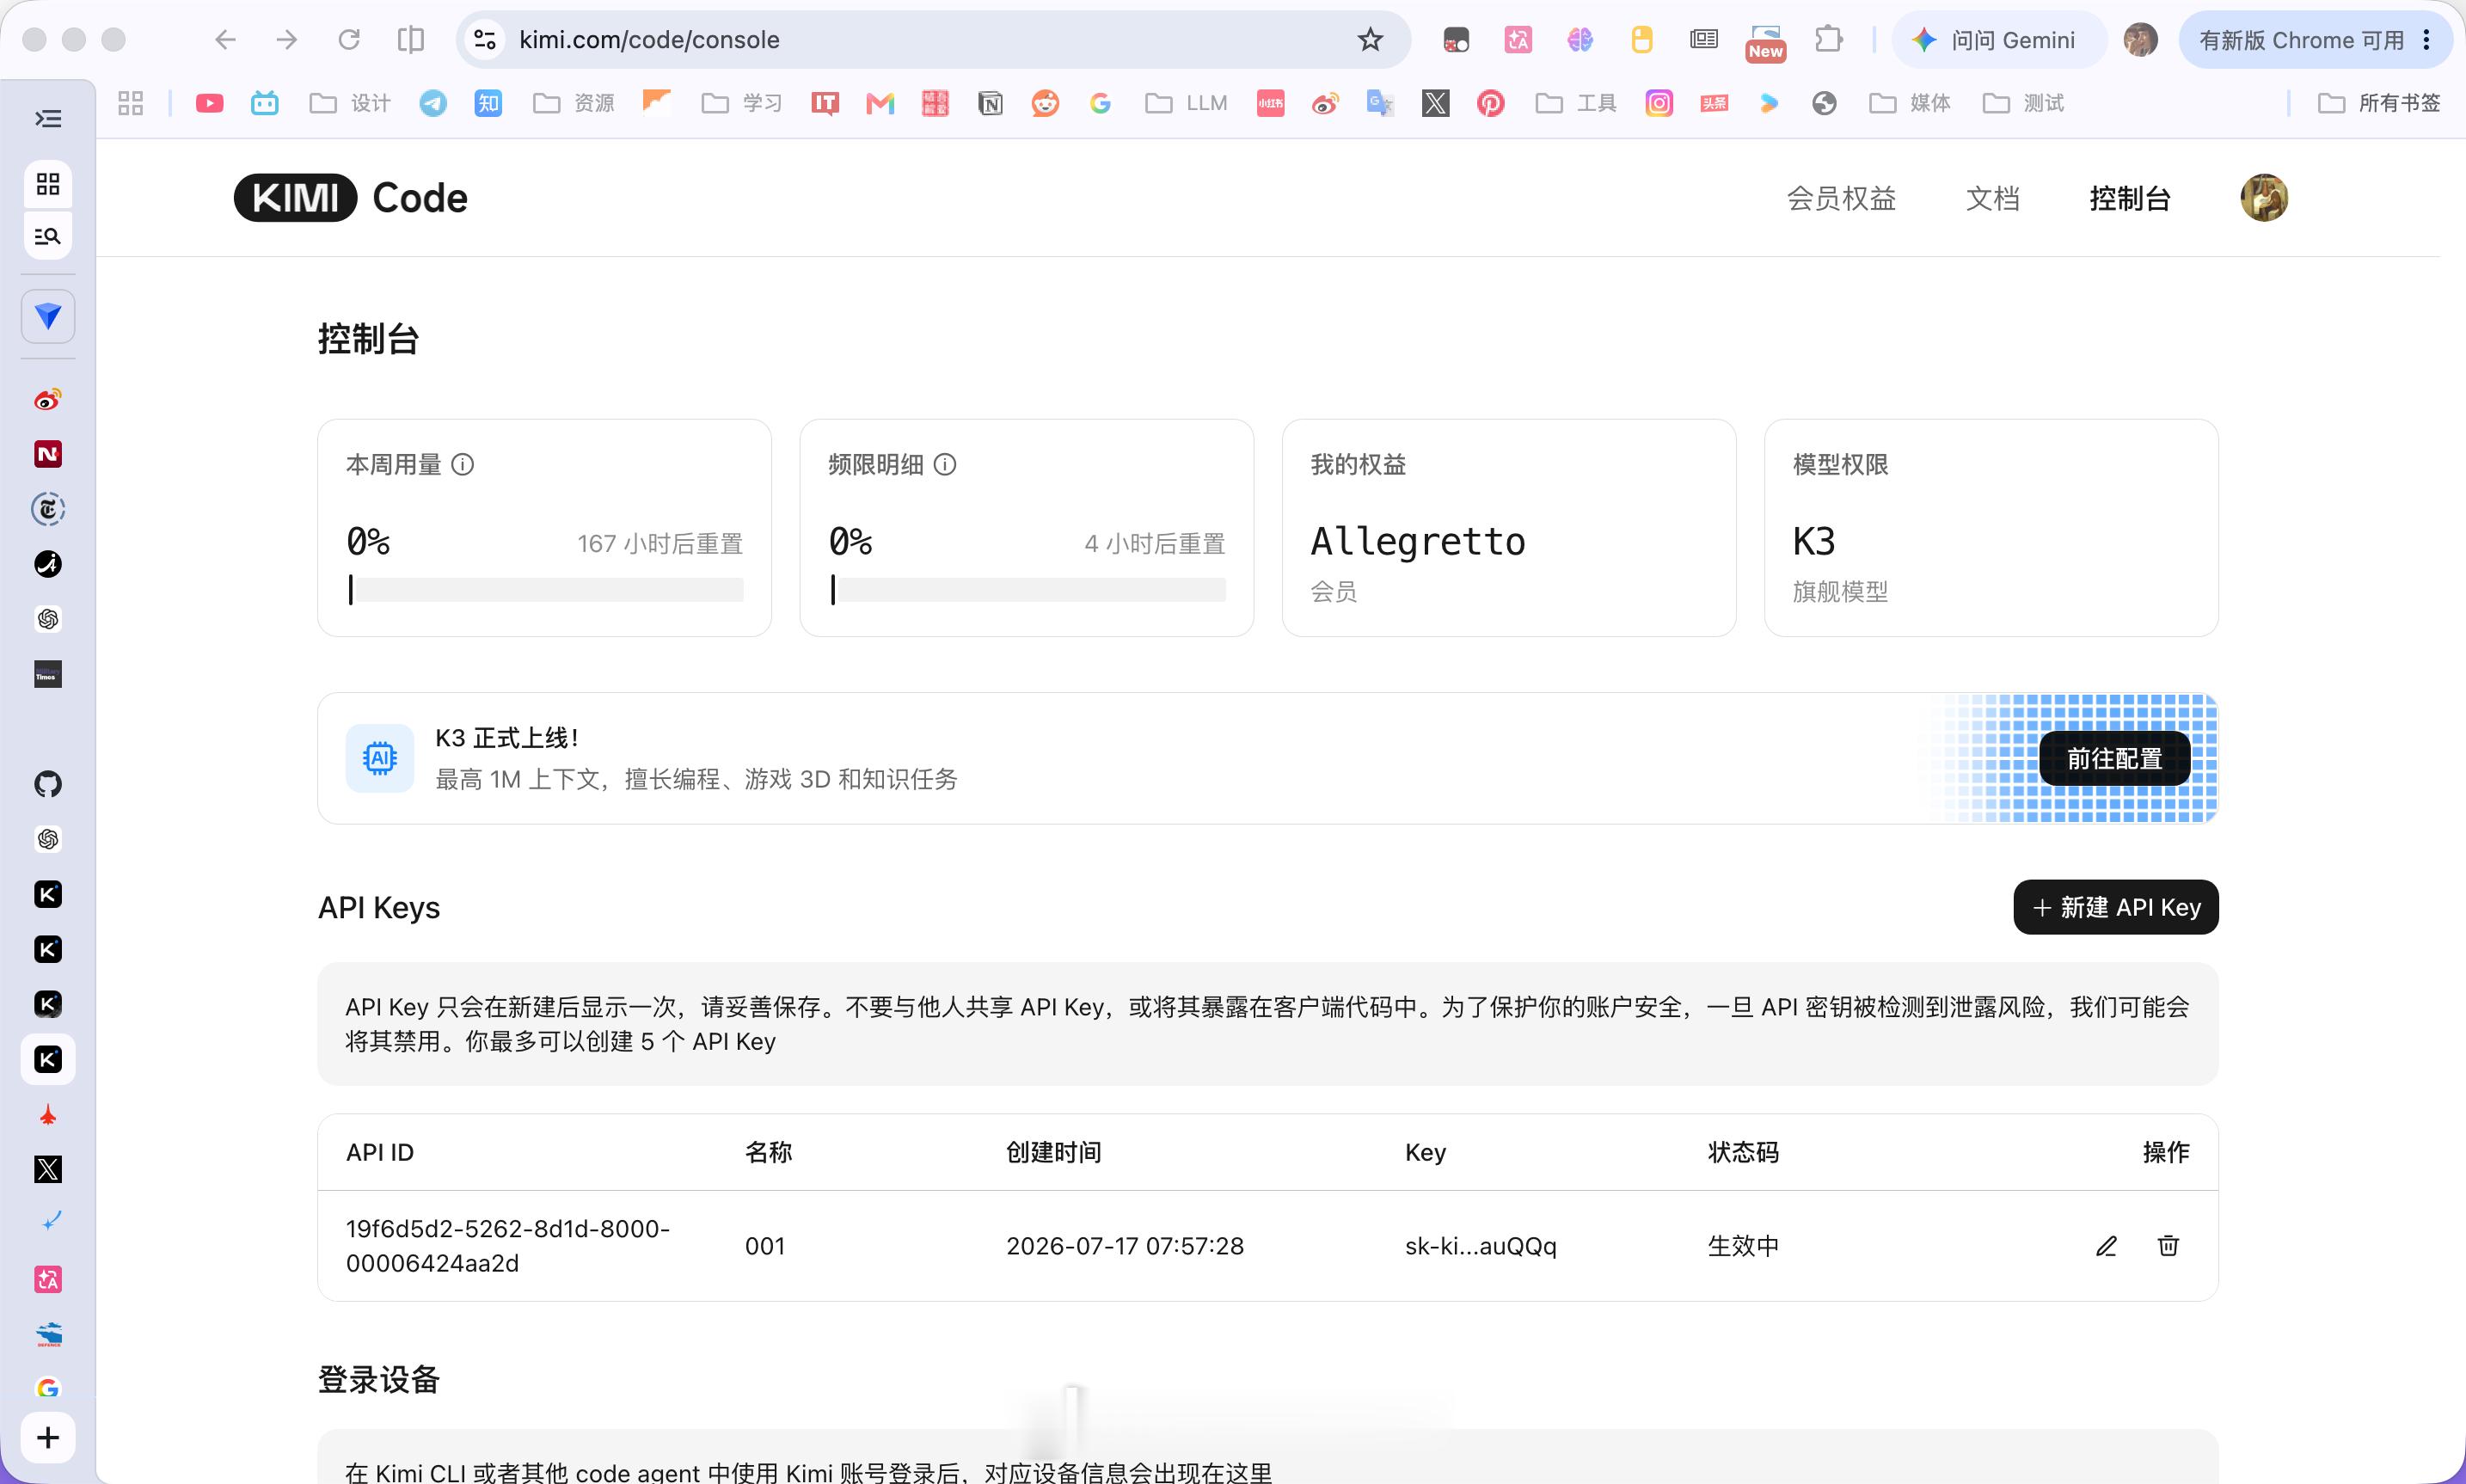This screenshot has width=2466, height=1484.
Task: Open the pink translate icon in sidebar
Action: pyautogui.click(x=48, y=1279)
